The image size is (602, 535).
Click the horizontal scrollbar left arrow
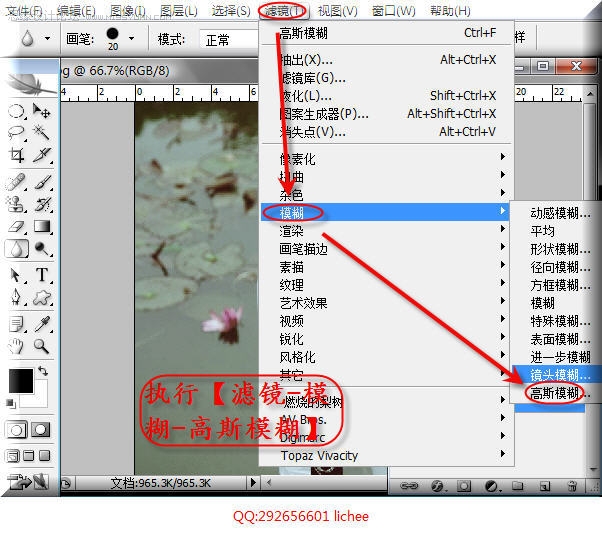(269, 482)
